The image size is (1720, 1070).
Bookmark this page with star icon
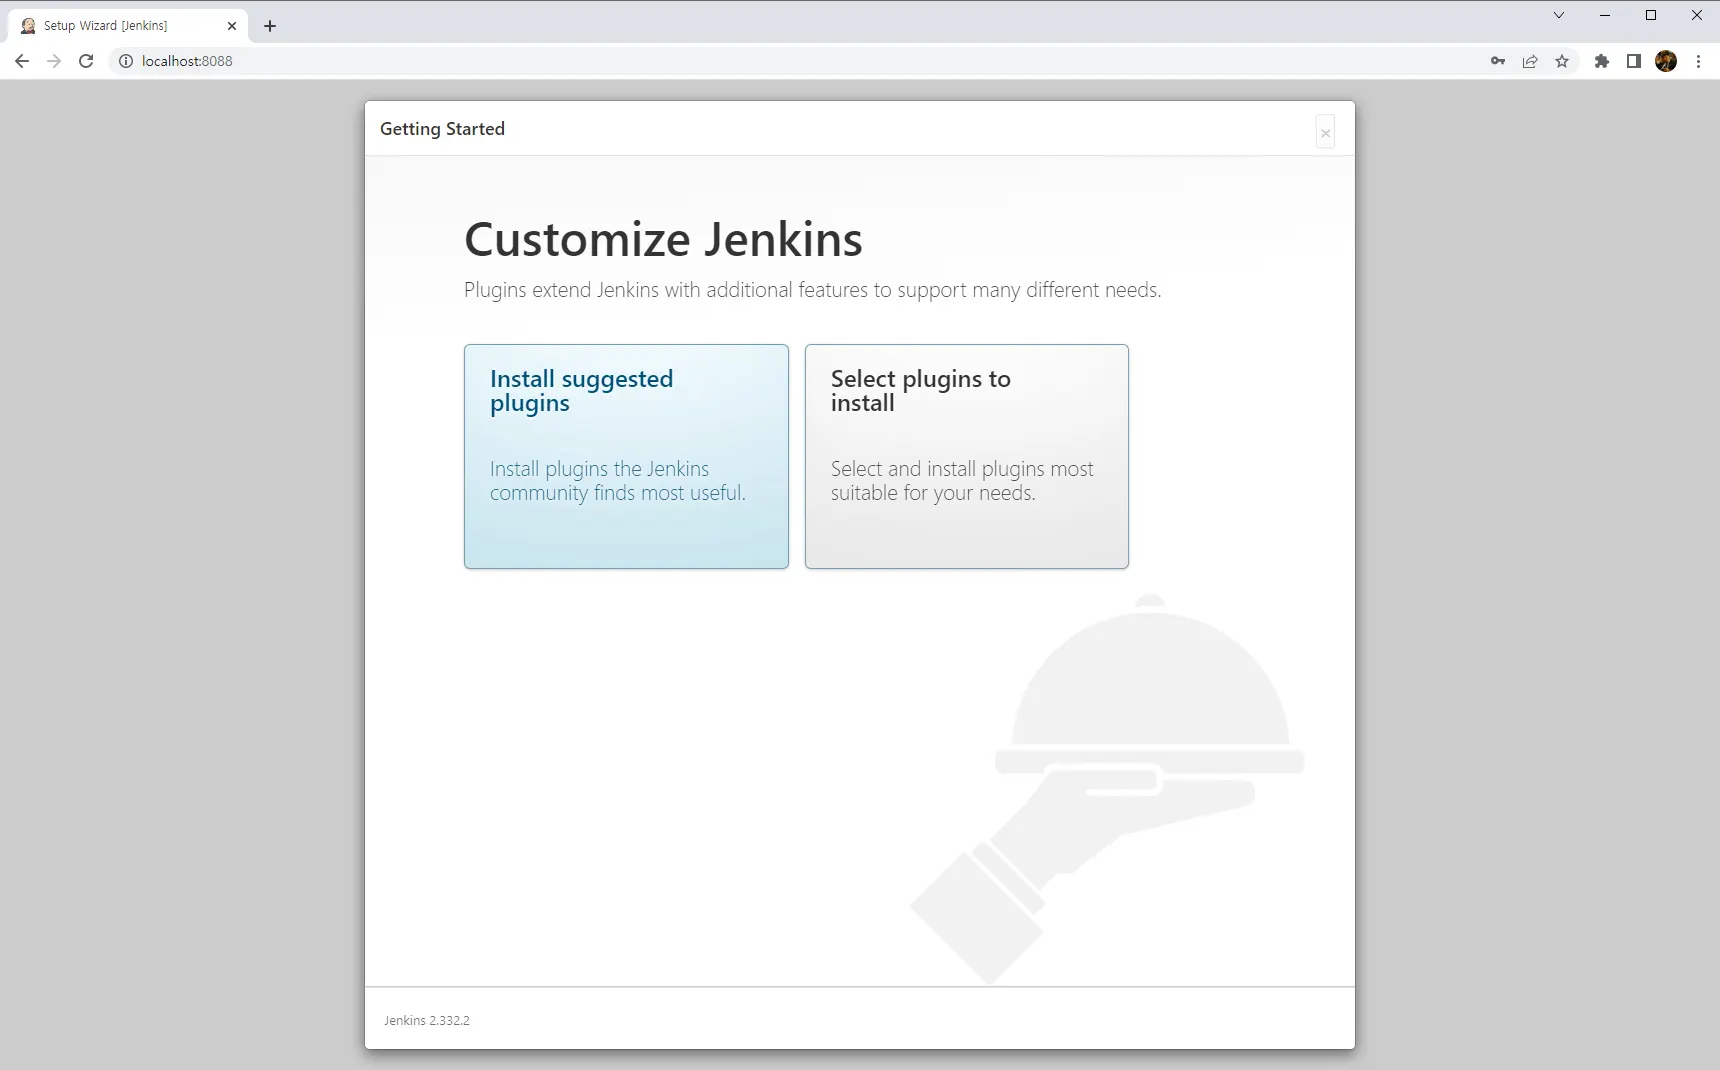pos(1562,61)
